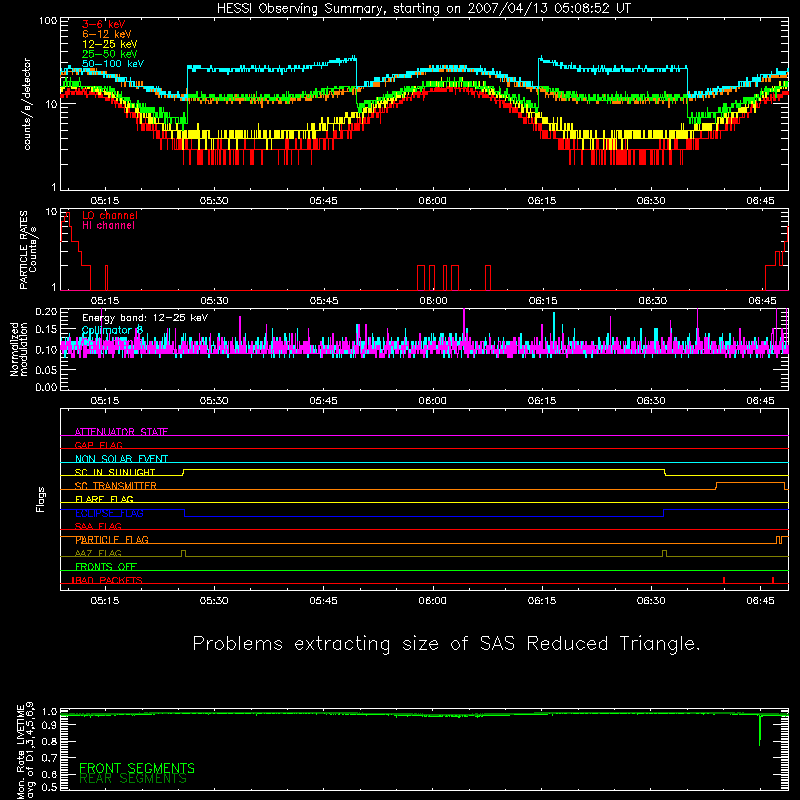Click the "Mon. Rate LIVETIME" axis label

click(21, 751)
